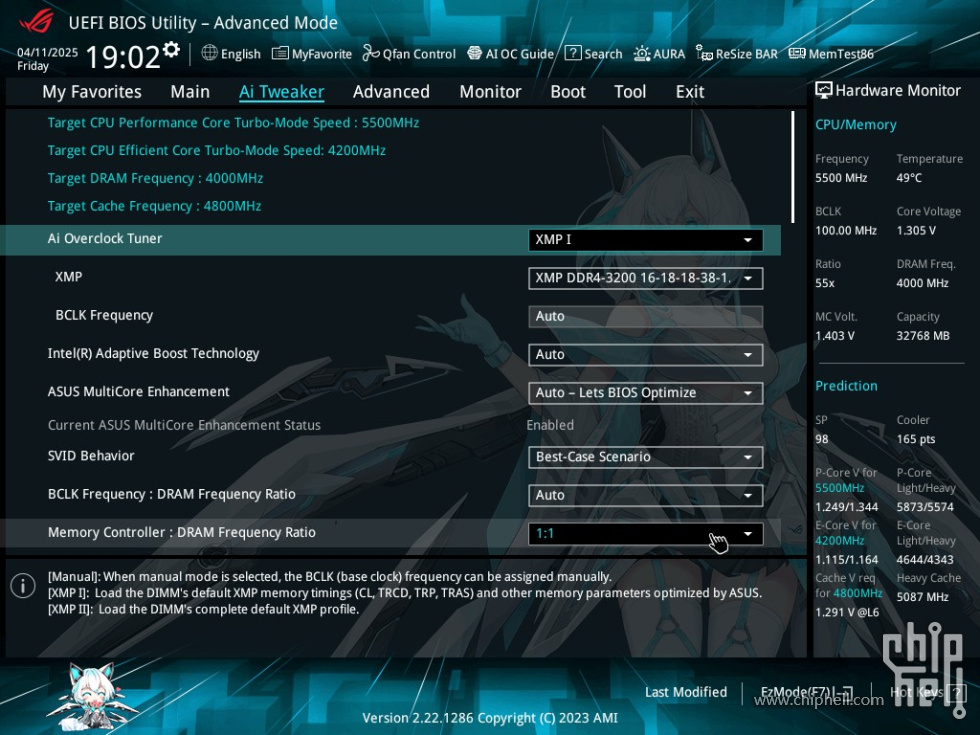This screenshot has width=980, height=735.
Task: Open AURA lighting icon
Action: coord(641,54)
